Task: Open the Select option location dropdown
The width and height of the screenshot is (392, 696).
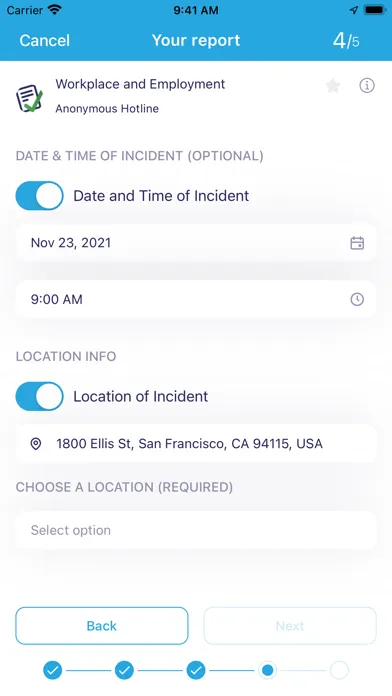Action: tap(196, 530)
